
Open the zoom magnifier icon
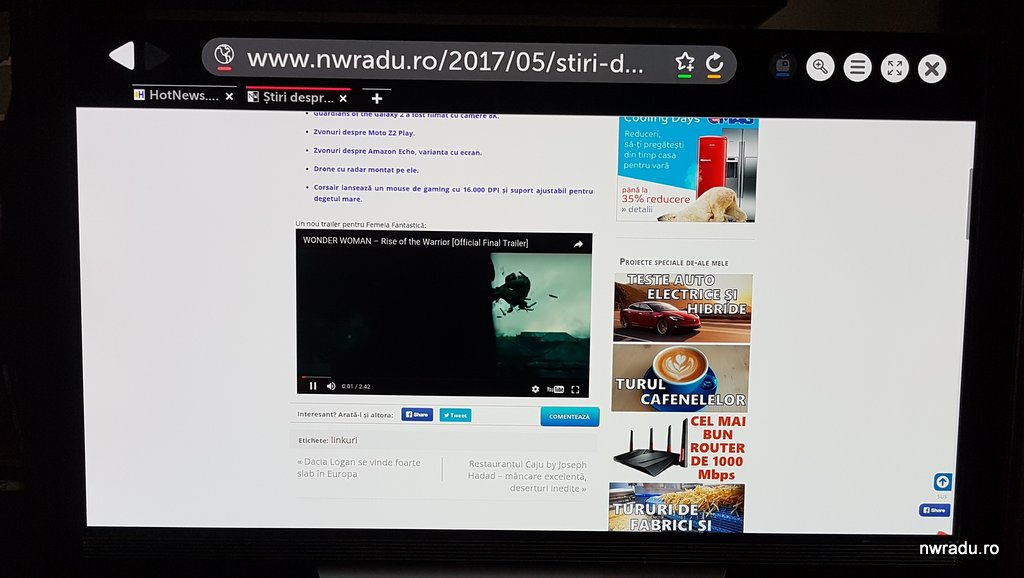(x=820, y=67)
